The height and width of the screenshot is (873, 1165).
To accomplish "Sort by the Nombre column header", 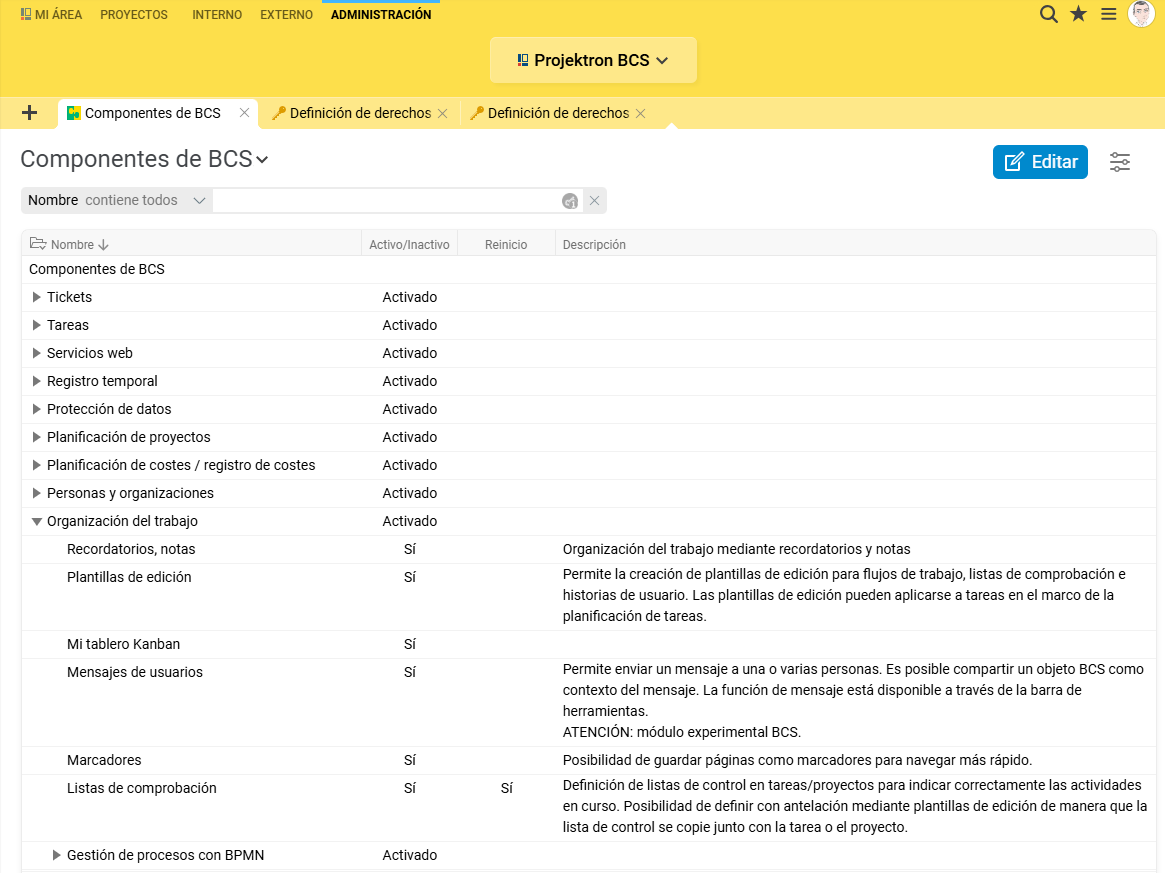I will click(x=72, y=244).
